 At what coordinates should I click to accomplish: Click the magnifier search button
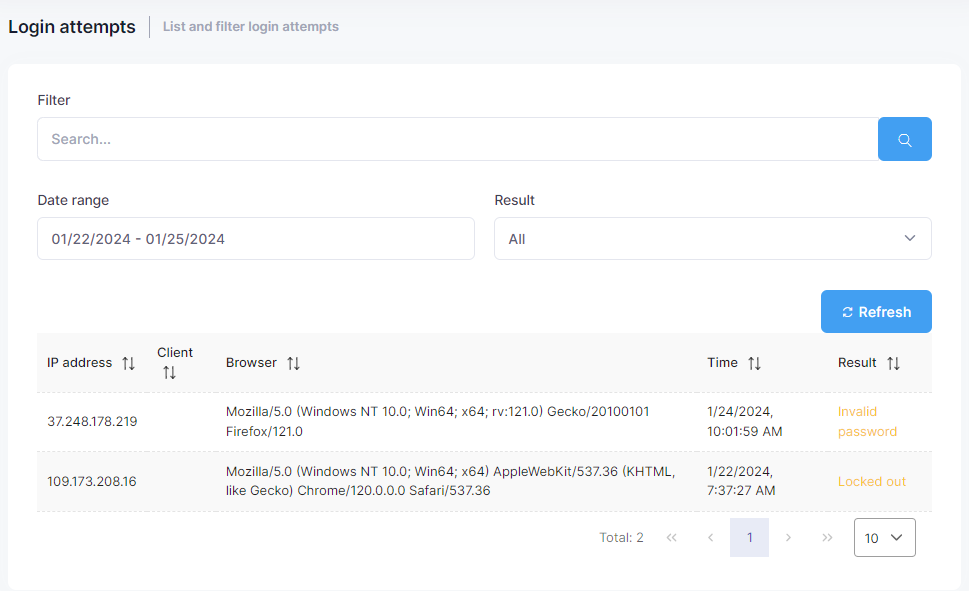(904, 139)
